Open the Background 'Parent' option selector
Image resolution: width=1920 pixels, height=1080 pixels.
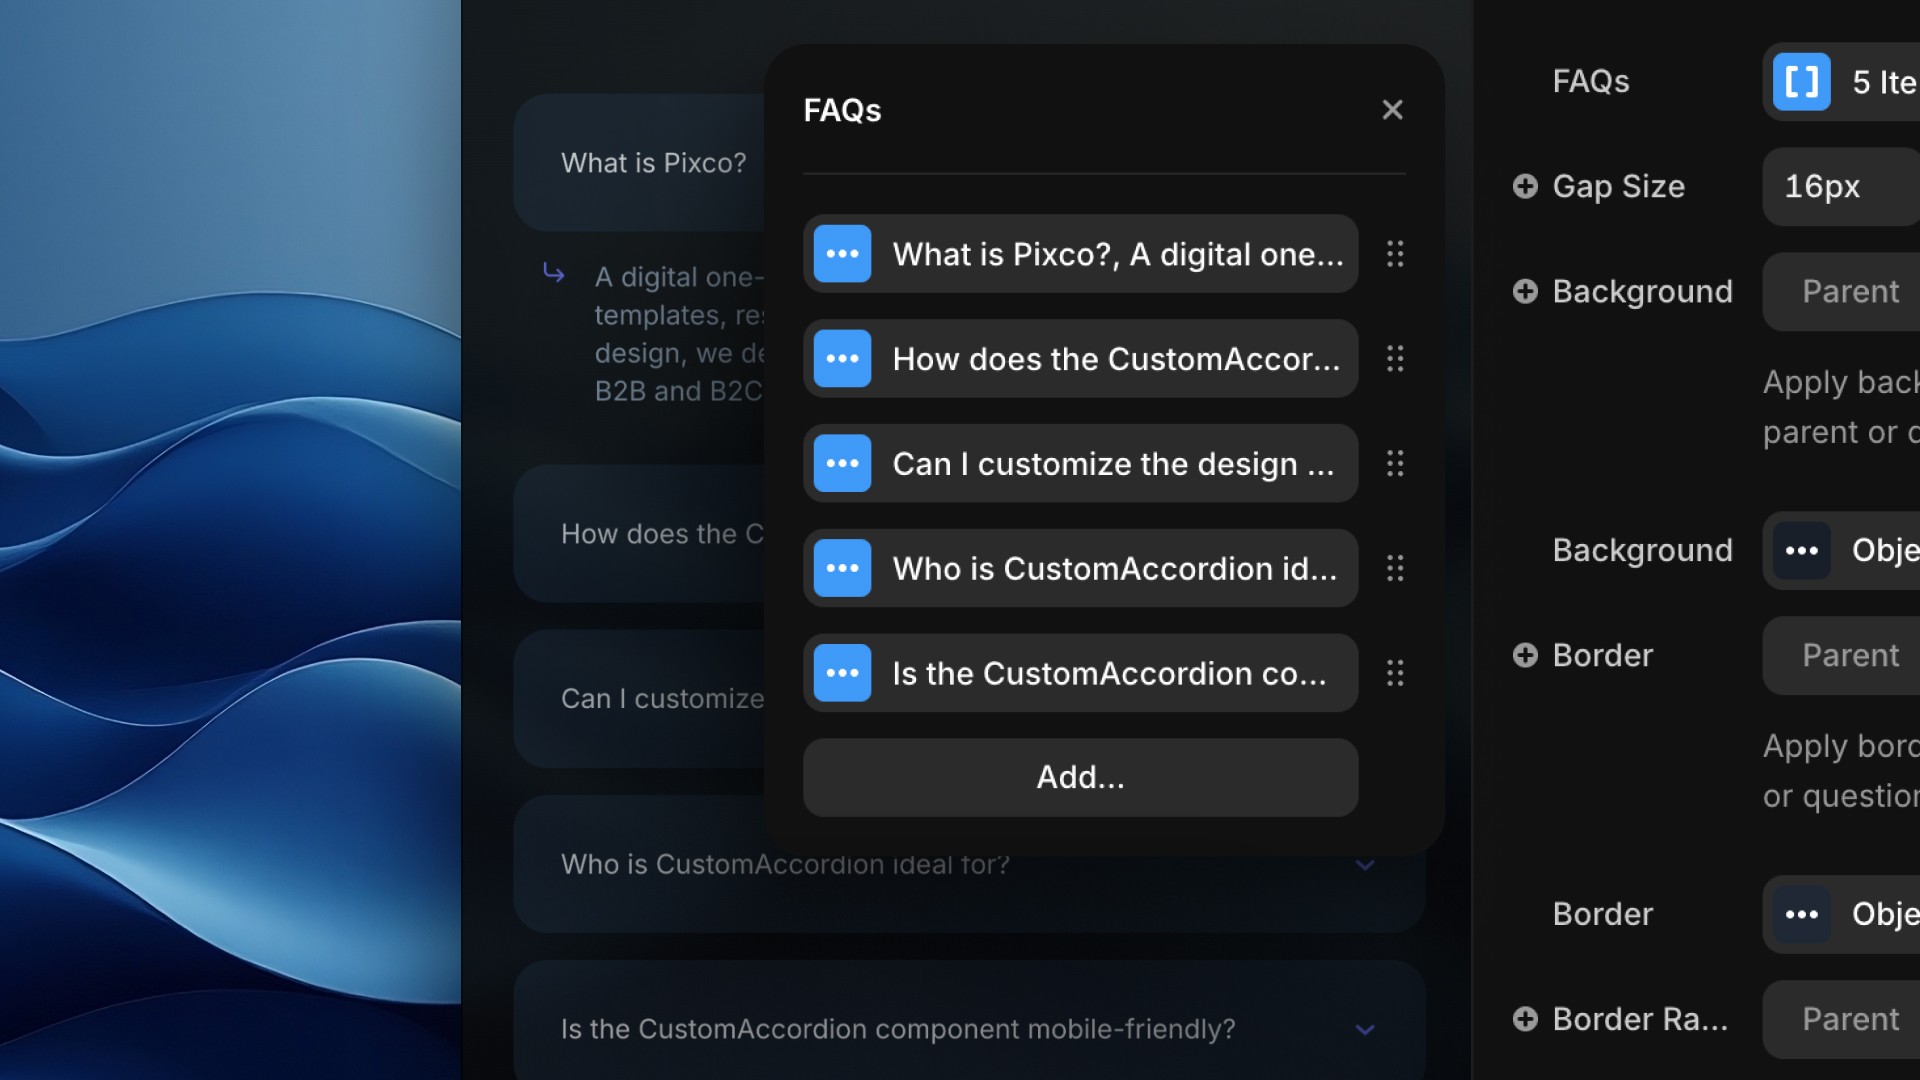click(1841, 291)
